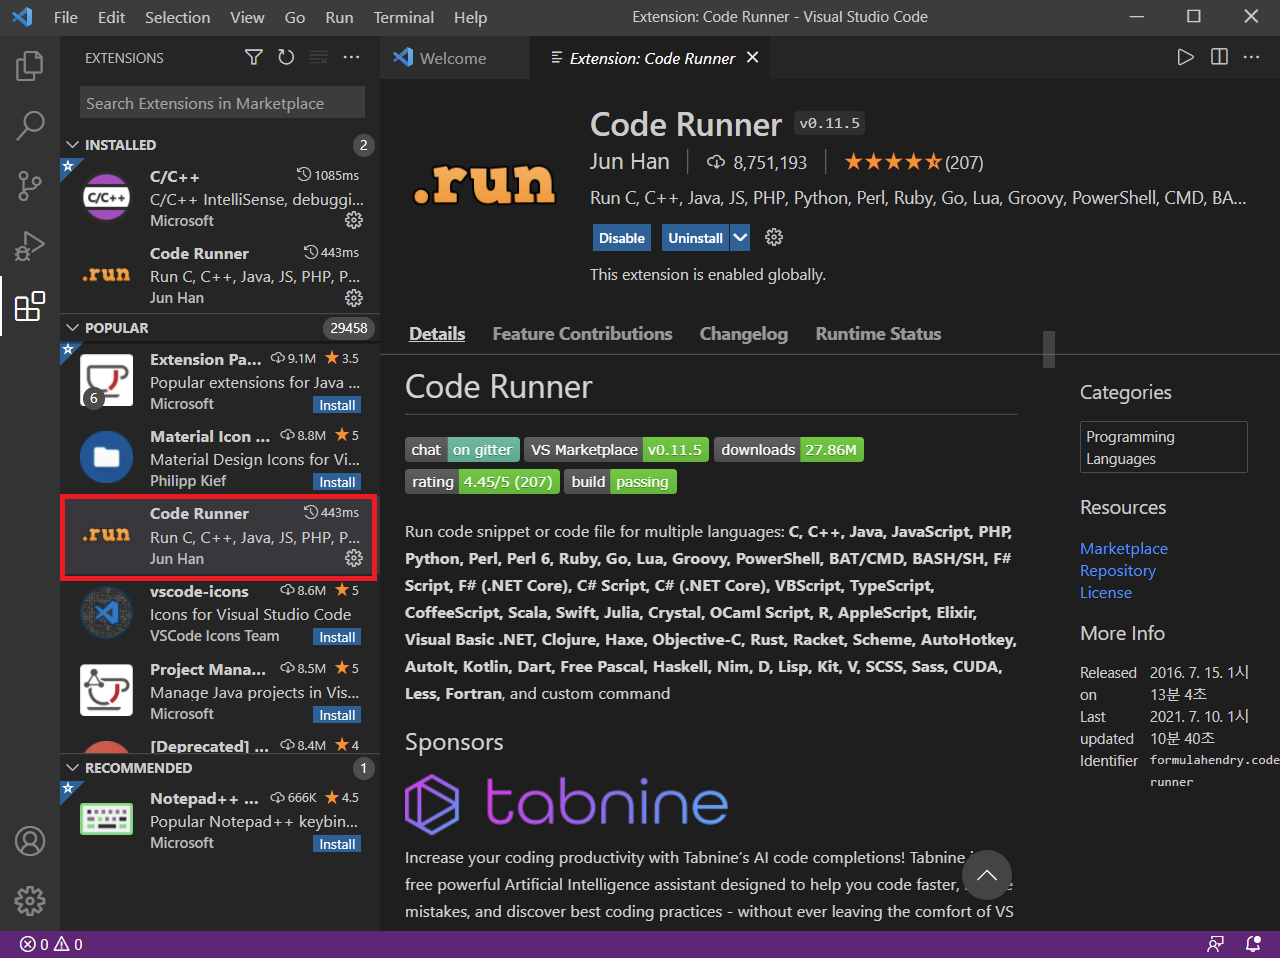1280x958 pixels.
Task: Open the License resource link
Action: pyautogui.click(x=1106, y=592)
